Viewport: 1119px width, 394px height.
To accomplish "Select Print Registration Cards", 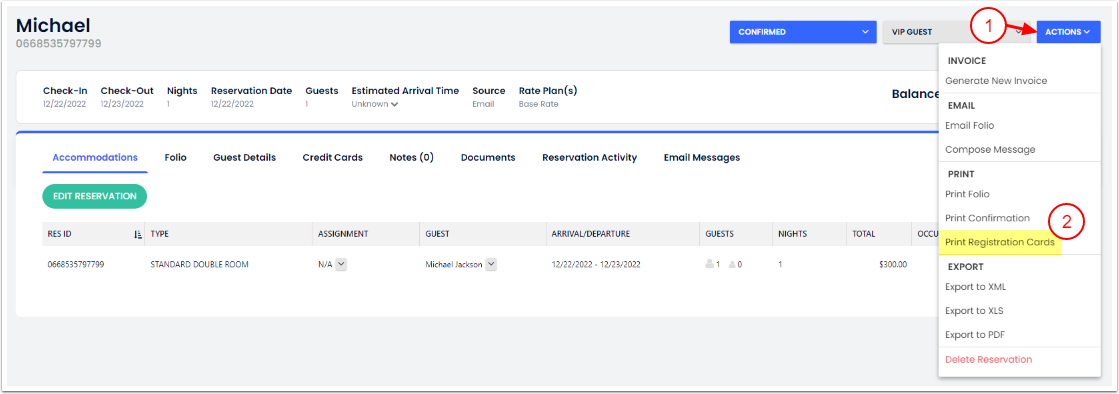I will [1000, 243].
